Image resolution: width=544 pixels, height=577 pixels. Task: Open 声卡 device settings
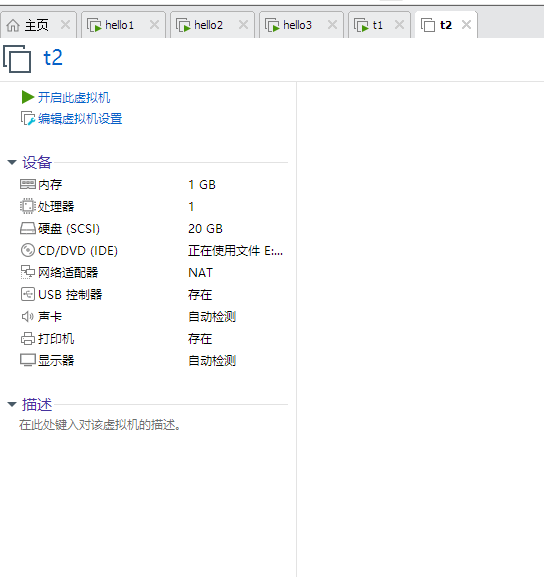(x=50, y=316)
